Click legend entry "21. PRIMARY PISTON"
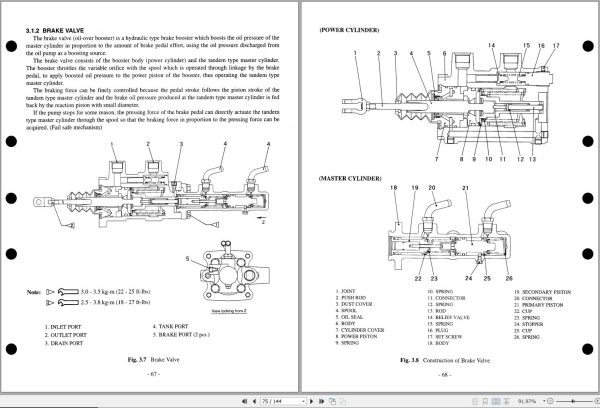 (539, 305)
